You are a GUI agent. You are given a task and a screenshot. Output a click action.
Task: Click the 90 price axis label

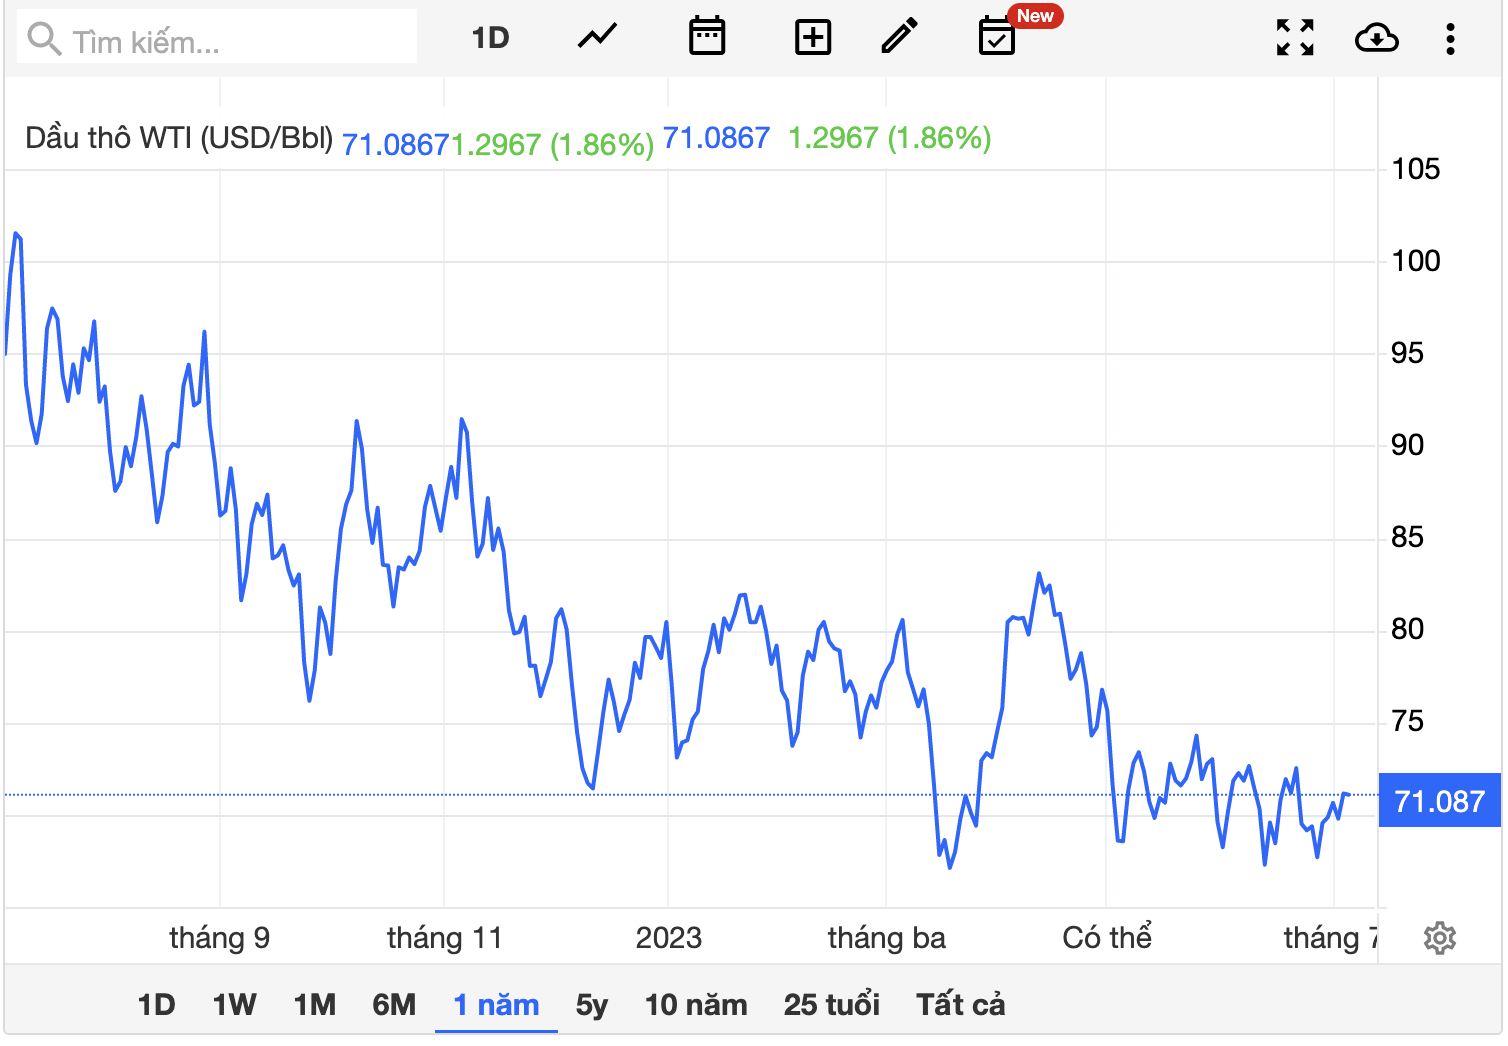point(1407,445)
